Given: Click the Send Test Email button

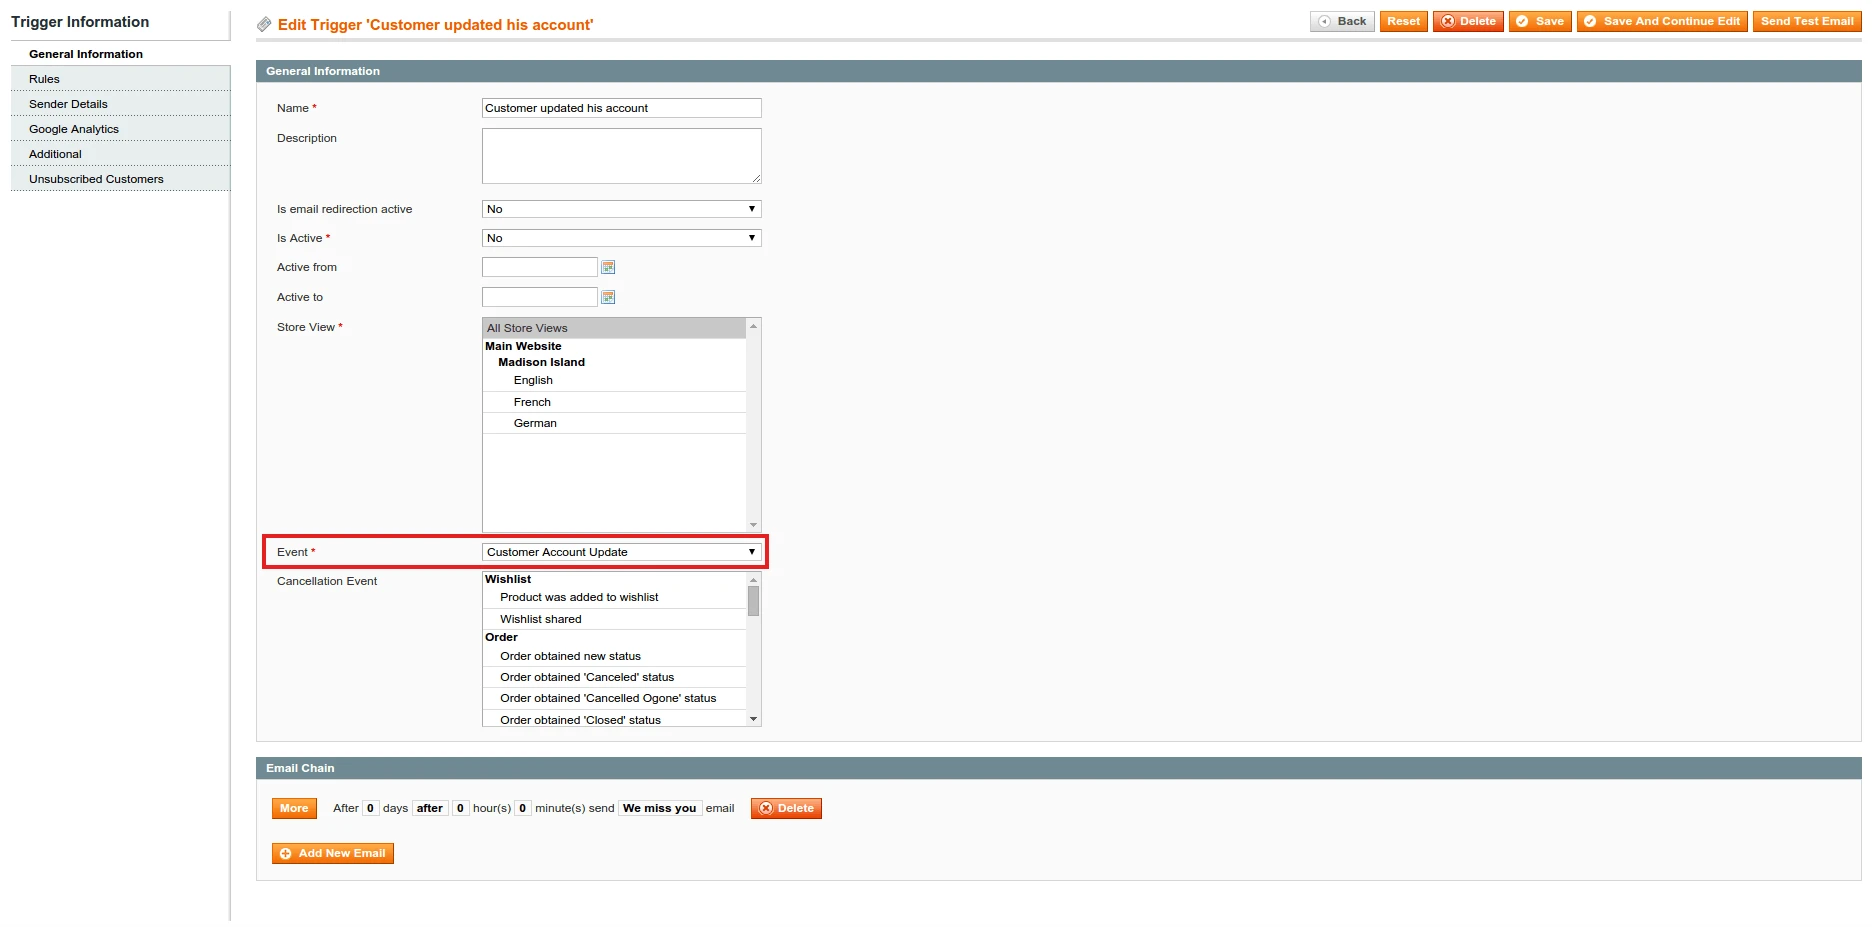Looking at the screenshot, I should (x=1807, y=20).
